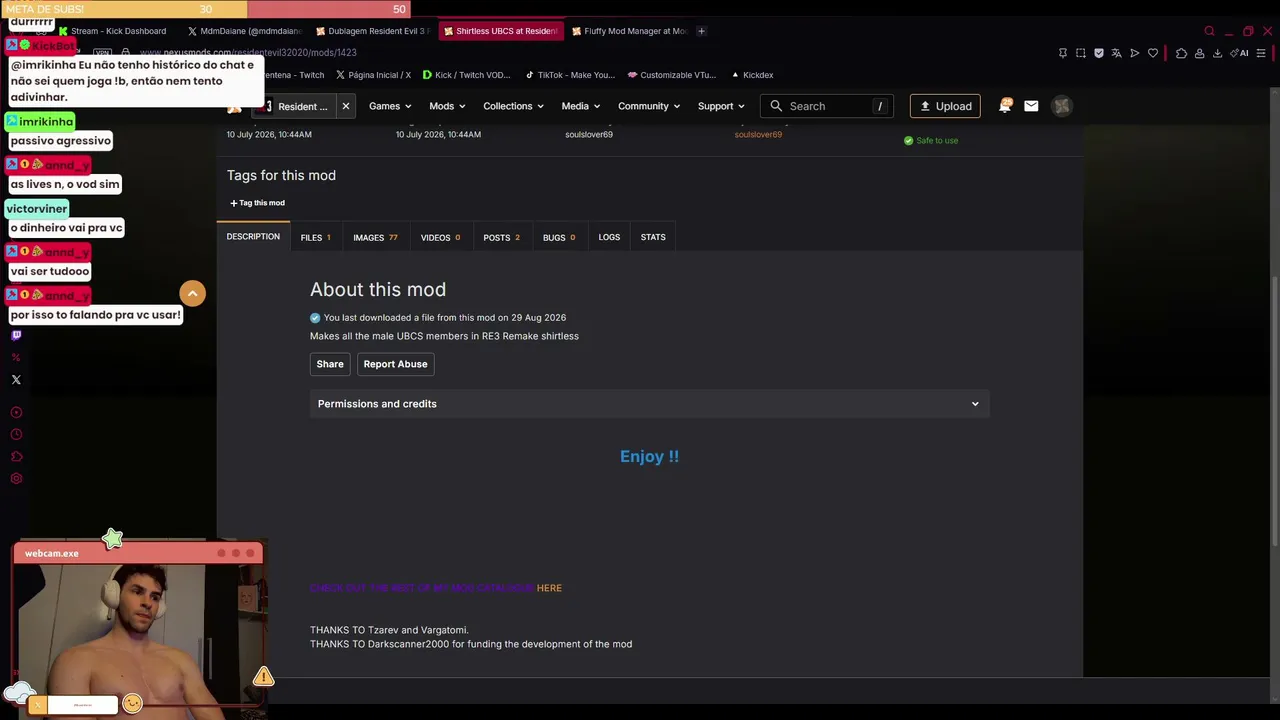Open the browser easy setup menu icon

click(1263, 53)
